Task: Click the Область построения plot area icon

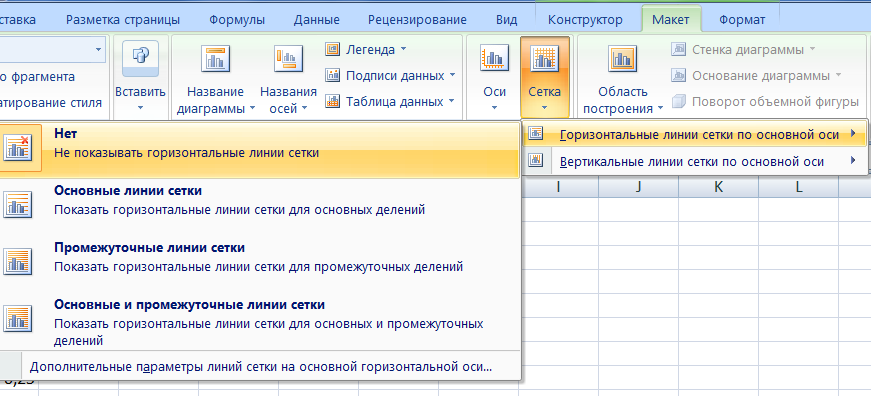Action: 622,58
